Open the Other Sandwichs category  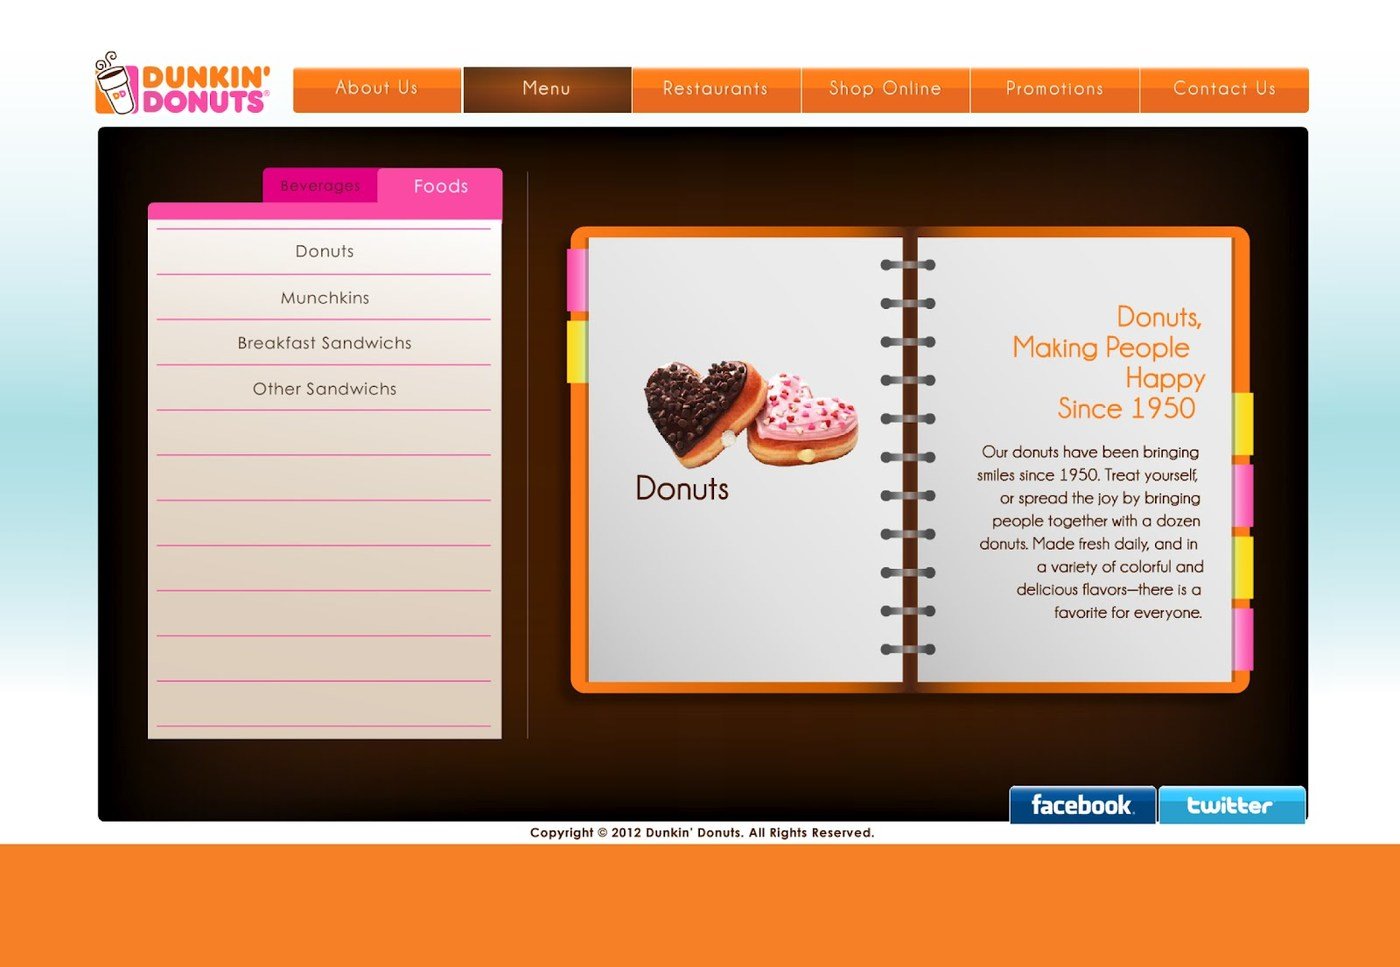point(323,389)
